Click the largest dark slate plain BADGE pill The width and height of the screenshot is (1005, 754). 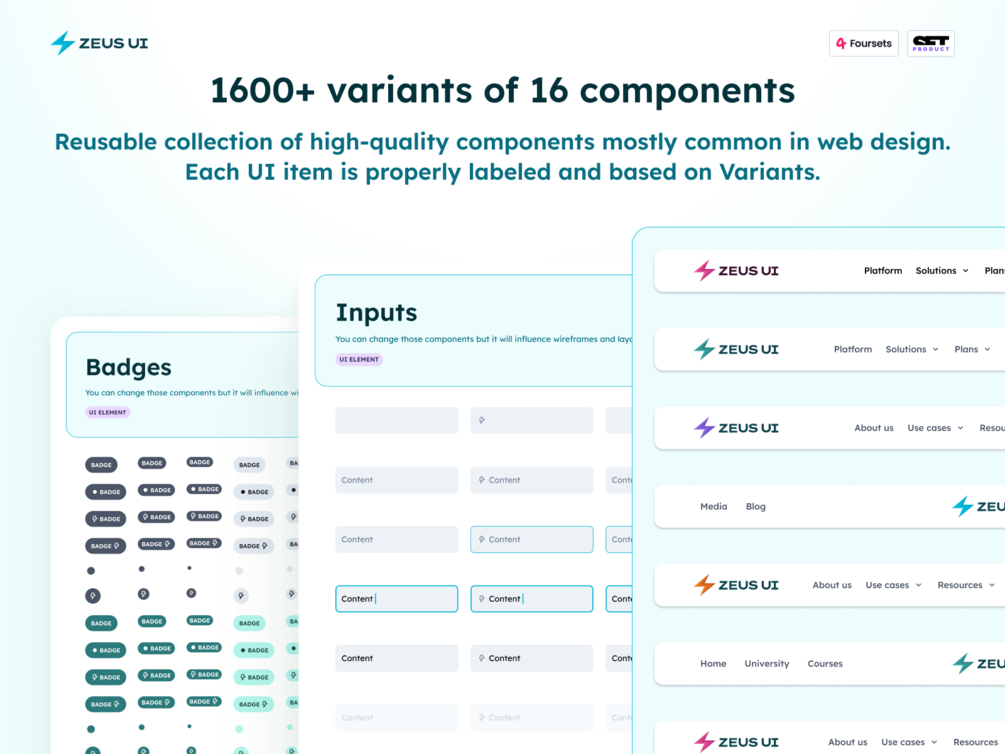101,465
